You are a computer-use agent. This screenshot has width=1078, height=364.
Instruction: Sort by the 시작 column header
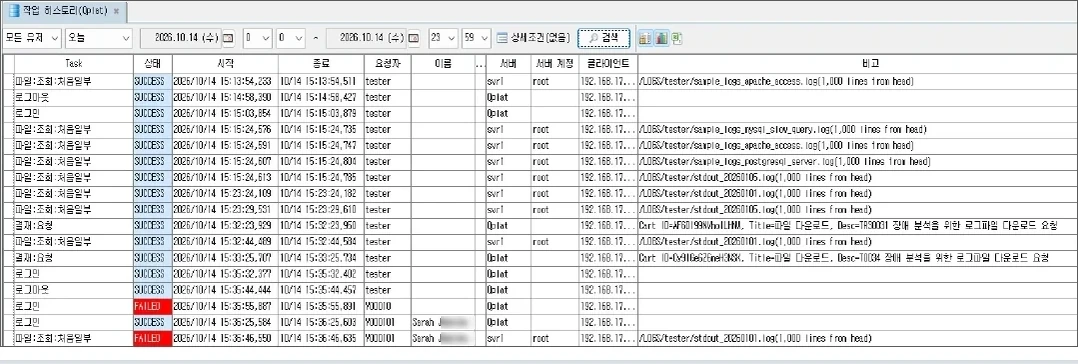[x=225, y=64]
